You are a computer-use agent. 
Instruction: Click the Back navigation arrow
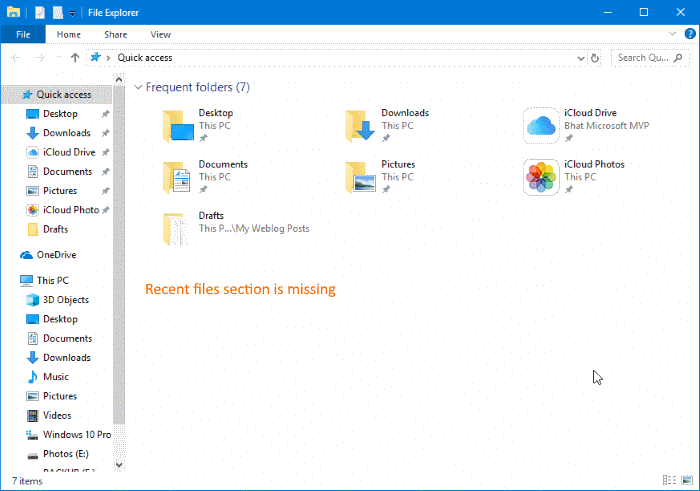click(16, 58)
